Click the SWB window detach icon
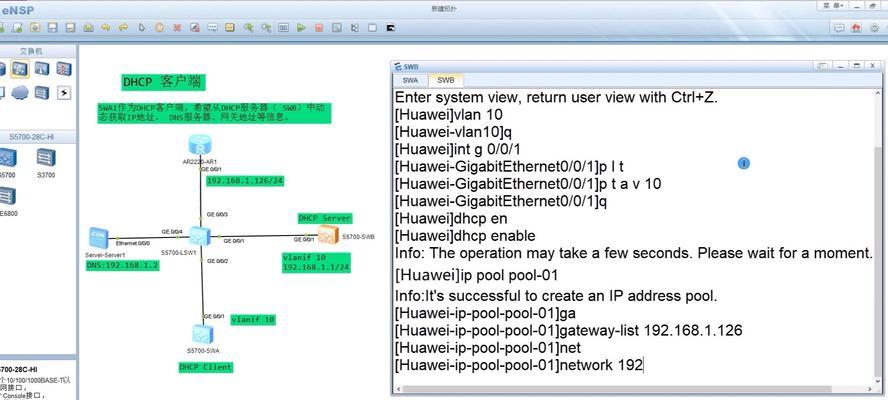Image resolution: width=888 pixels, height=400 pixels. click(822, 66)
